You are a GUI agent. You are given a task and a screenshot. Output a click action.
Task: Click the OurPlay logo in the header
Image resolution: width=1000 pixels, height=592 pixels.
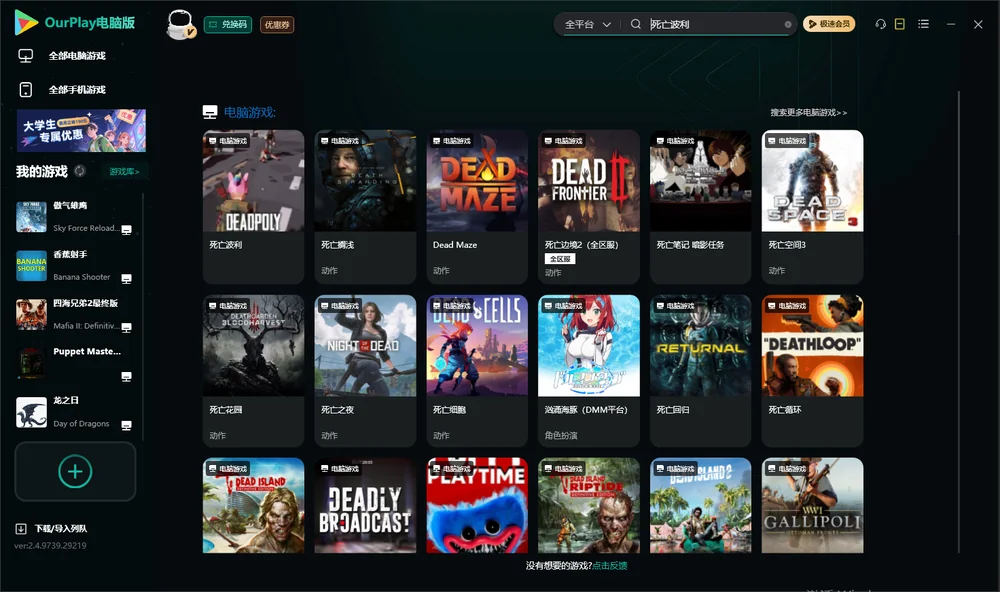pos(75,23)
